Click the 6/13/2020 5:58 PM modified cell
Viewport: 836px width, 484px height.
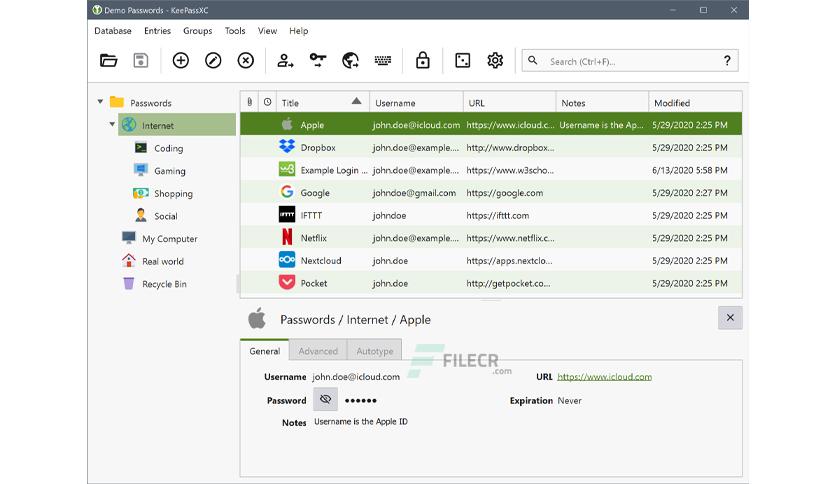coord(689,170)
